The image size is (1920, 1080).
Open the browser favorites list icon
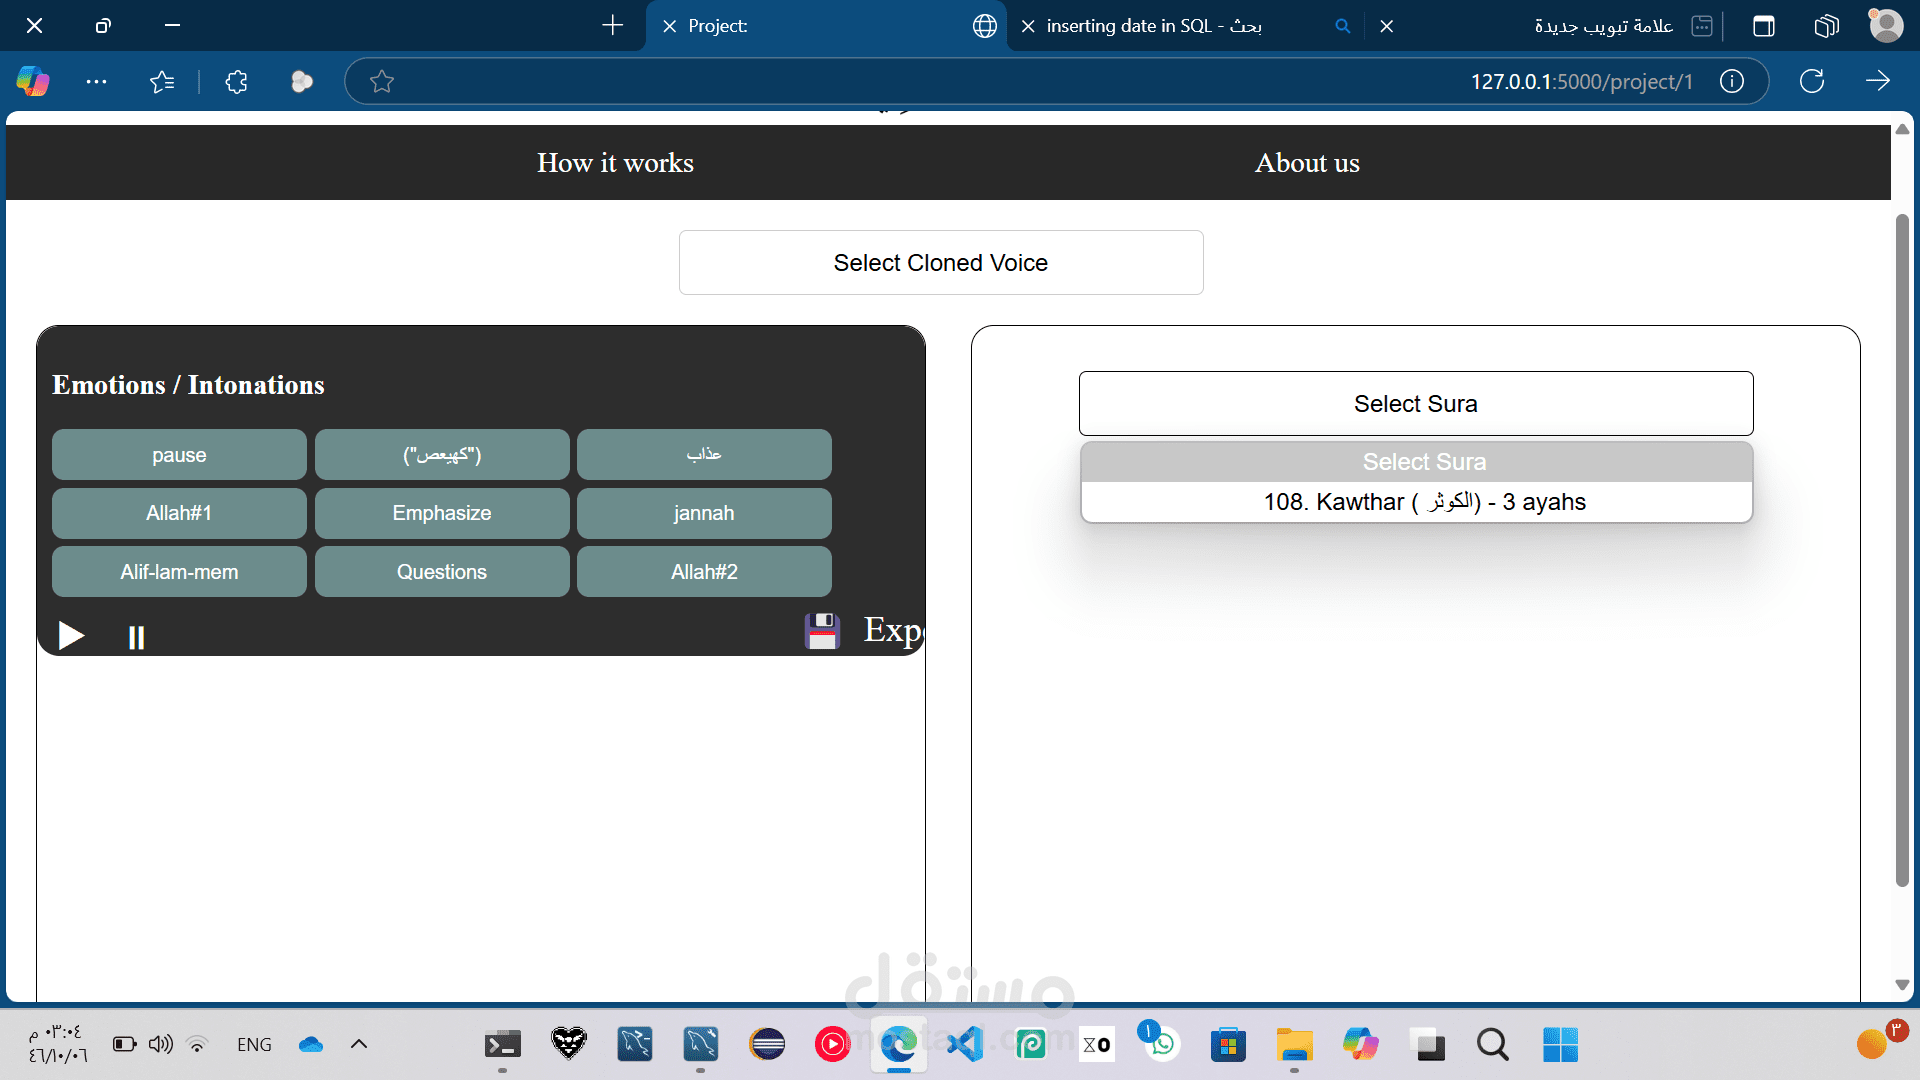coord(162,82)
